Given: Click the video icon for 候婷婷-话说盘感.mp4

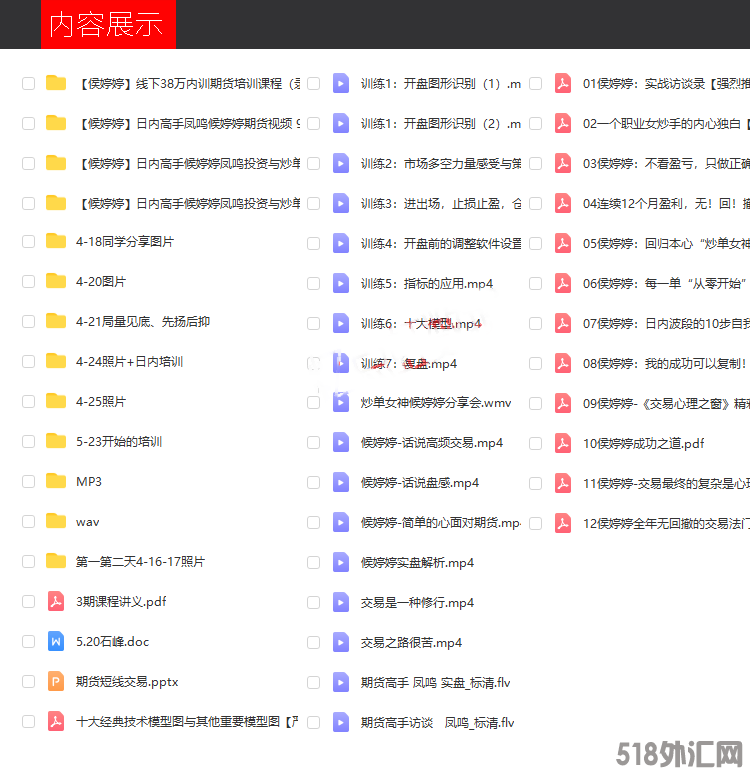Looking at the screenshot, I should click(x=341, y=483).
